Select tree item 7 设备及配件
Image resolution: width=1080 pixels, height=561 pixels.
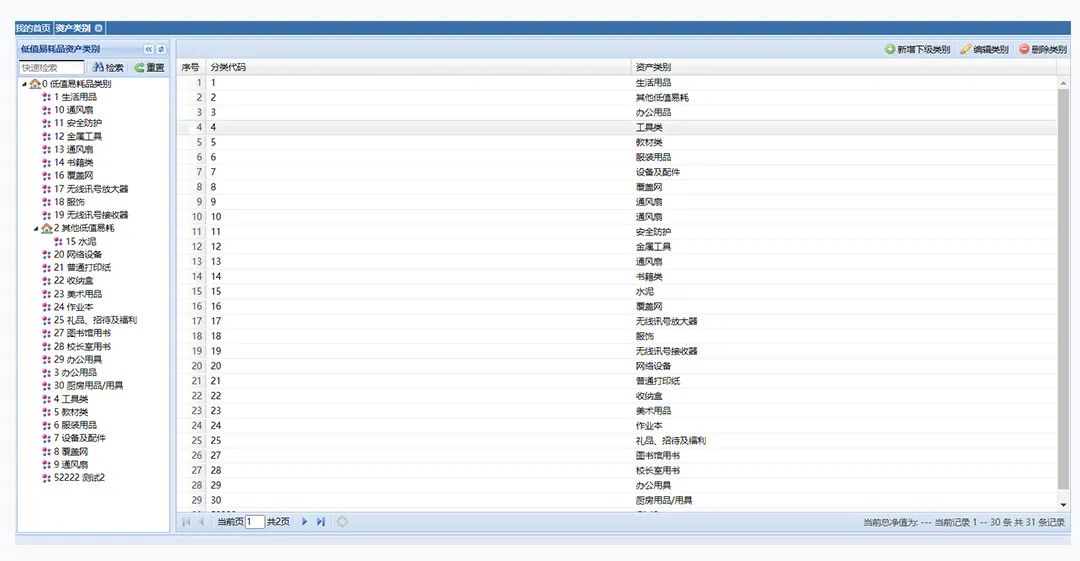coord(80,438)
